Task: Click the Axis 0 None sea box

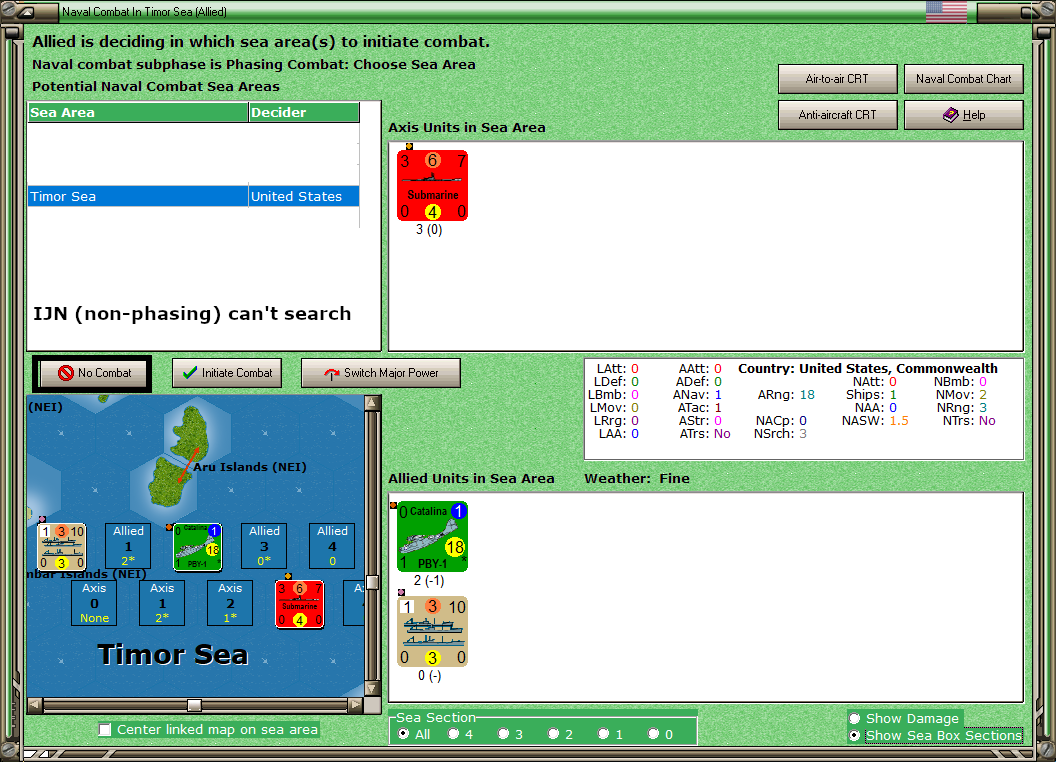Action: click(x=94, y=603)
